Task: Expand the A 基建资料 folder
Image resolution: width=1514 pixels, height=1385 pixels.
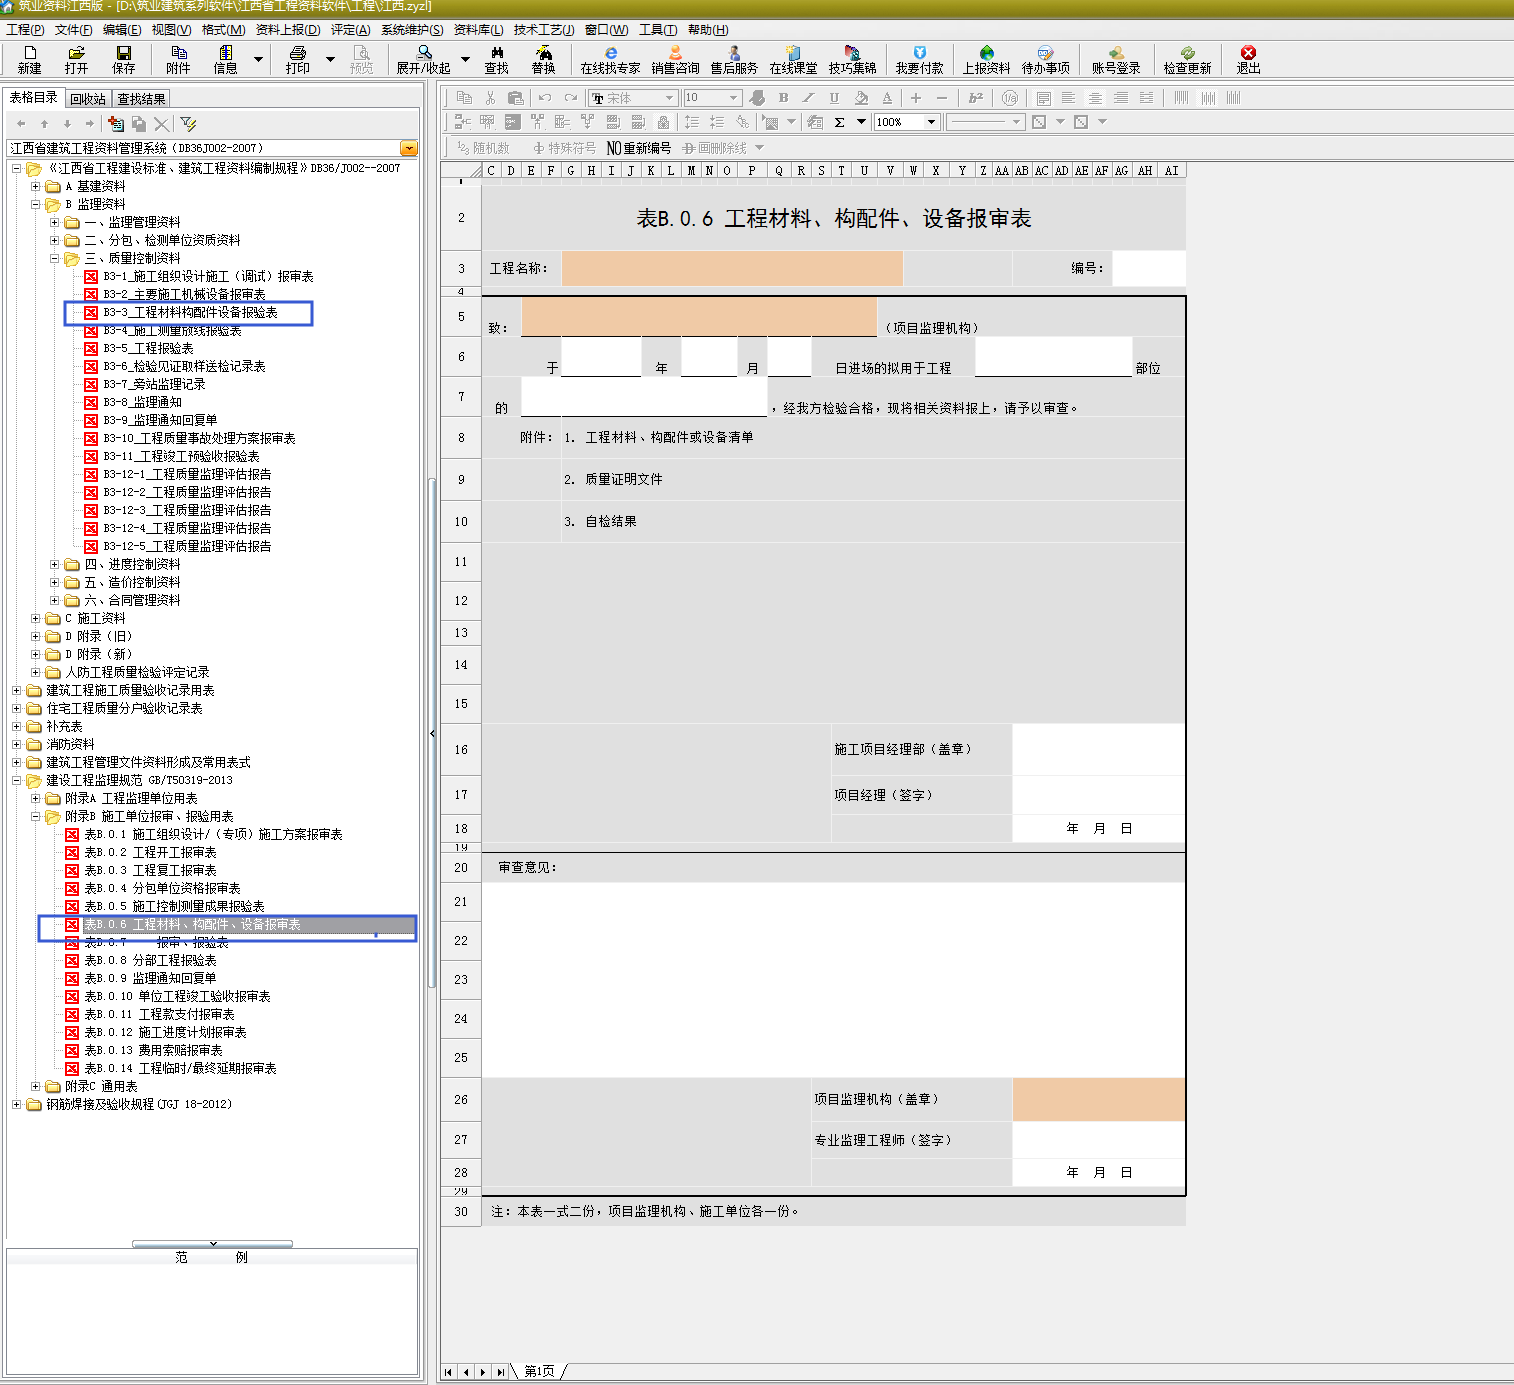Action: click(x=36, y=186)
